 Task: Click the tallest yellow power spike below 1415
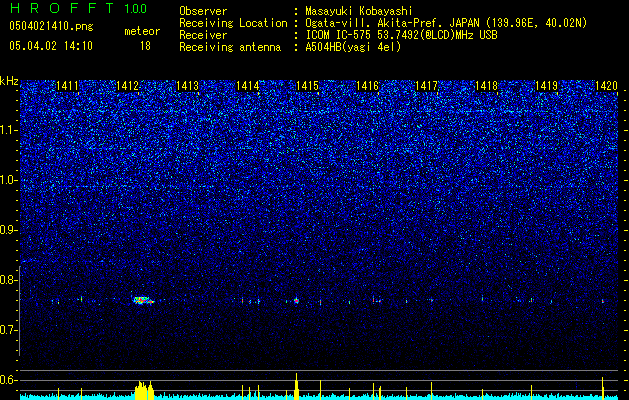tap(296, 386)
